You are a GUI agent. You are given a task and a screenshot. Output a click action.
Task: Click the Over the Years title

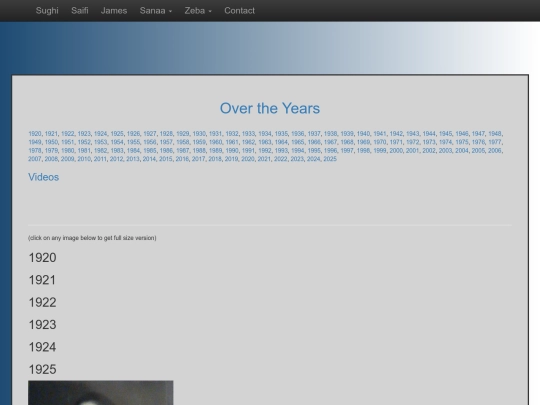click(270, 108)
